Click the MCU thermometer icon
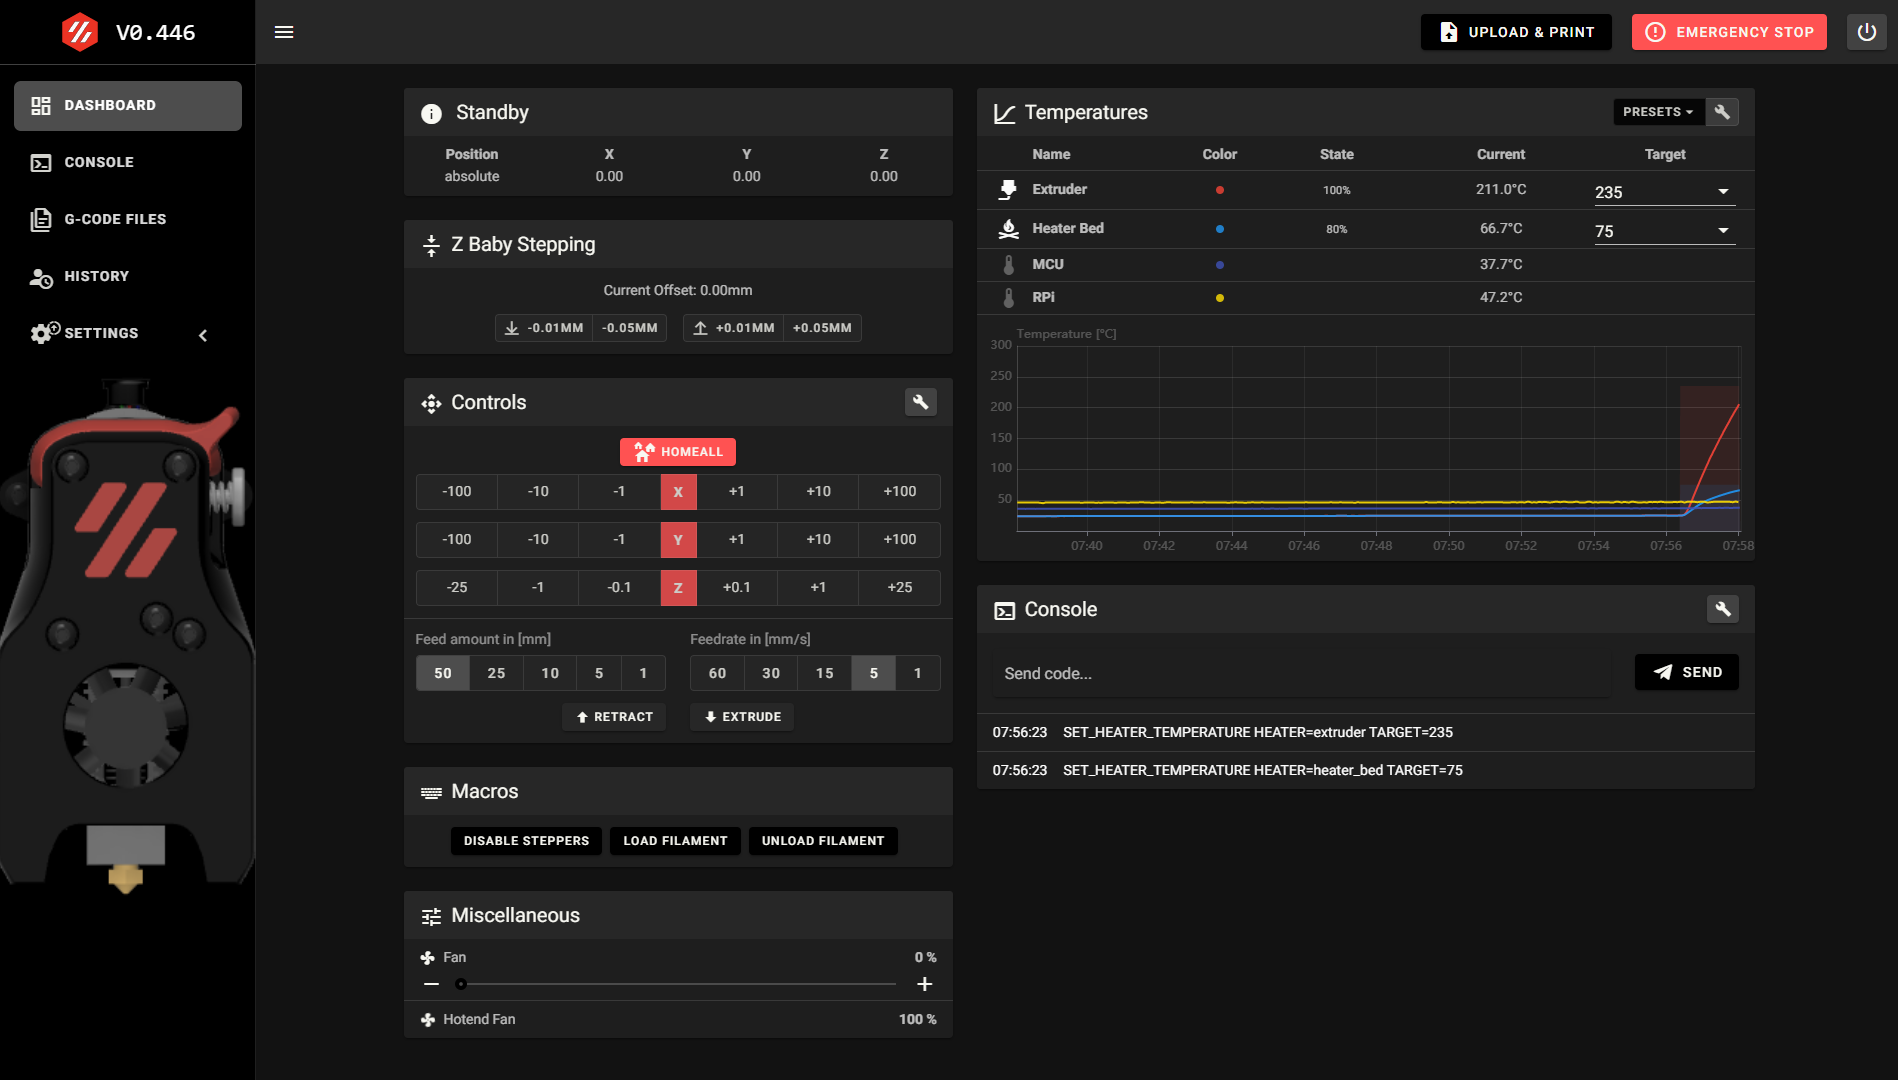 click(x=1008, y=264)
